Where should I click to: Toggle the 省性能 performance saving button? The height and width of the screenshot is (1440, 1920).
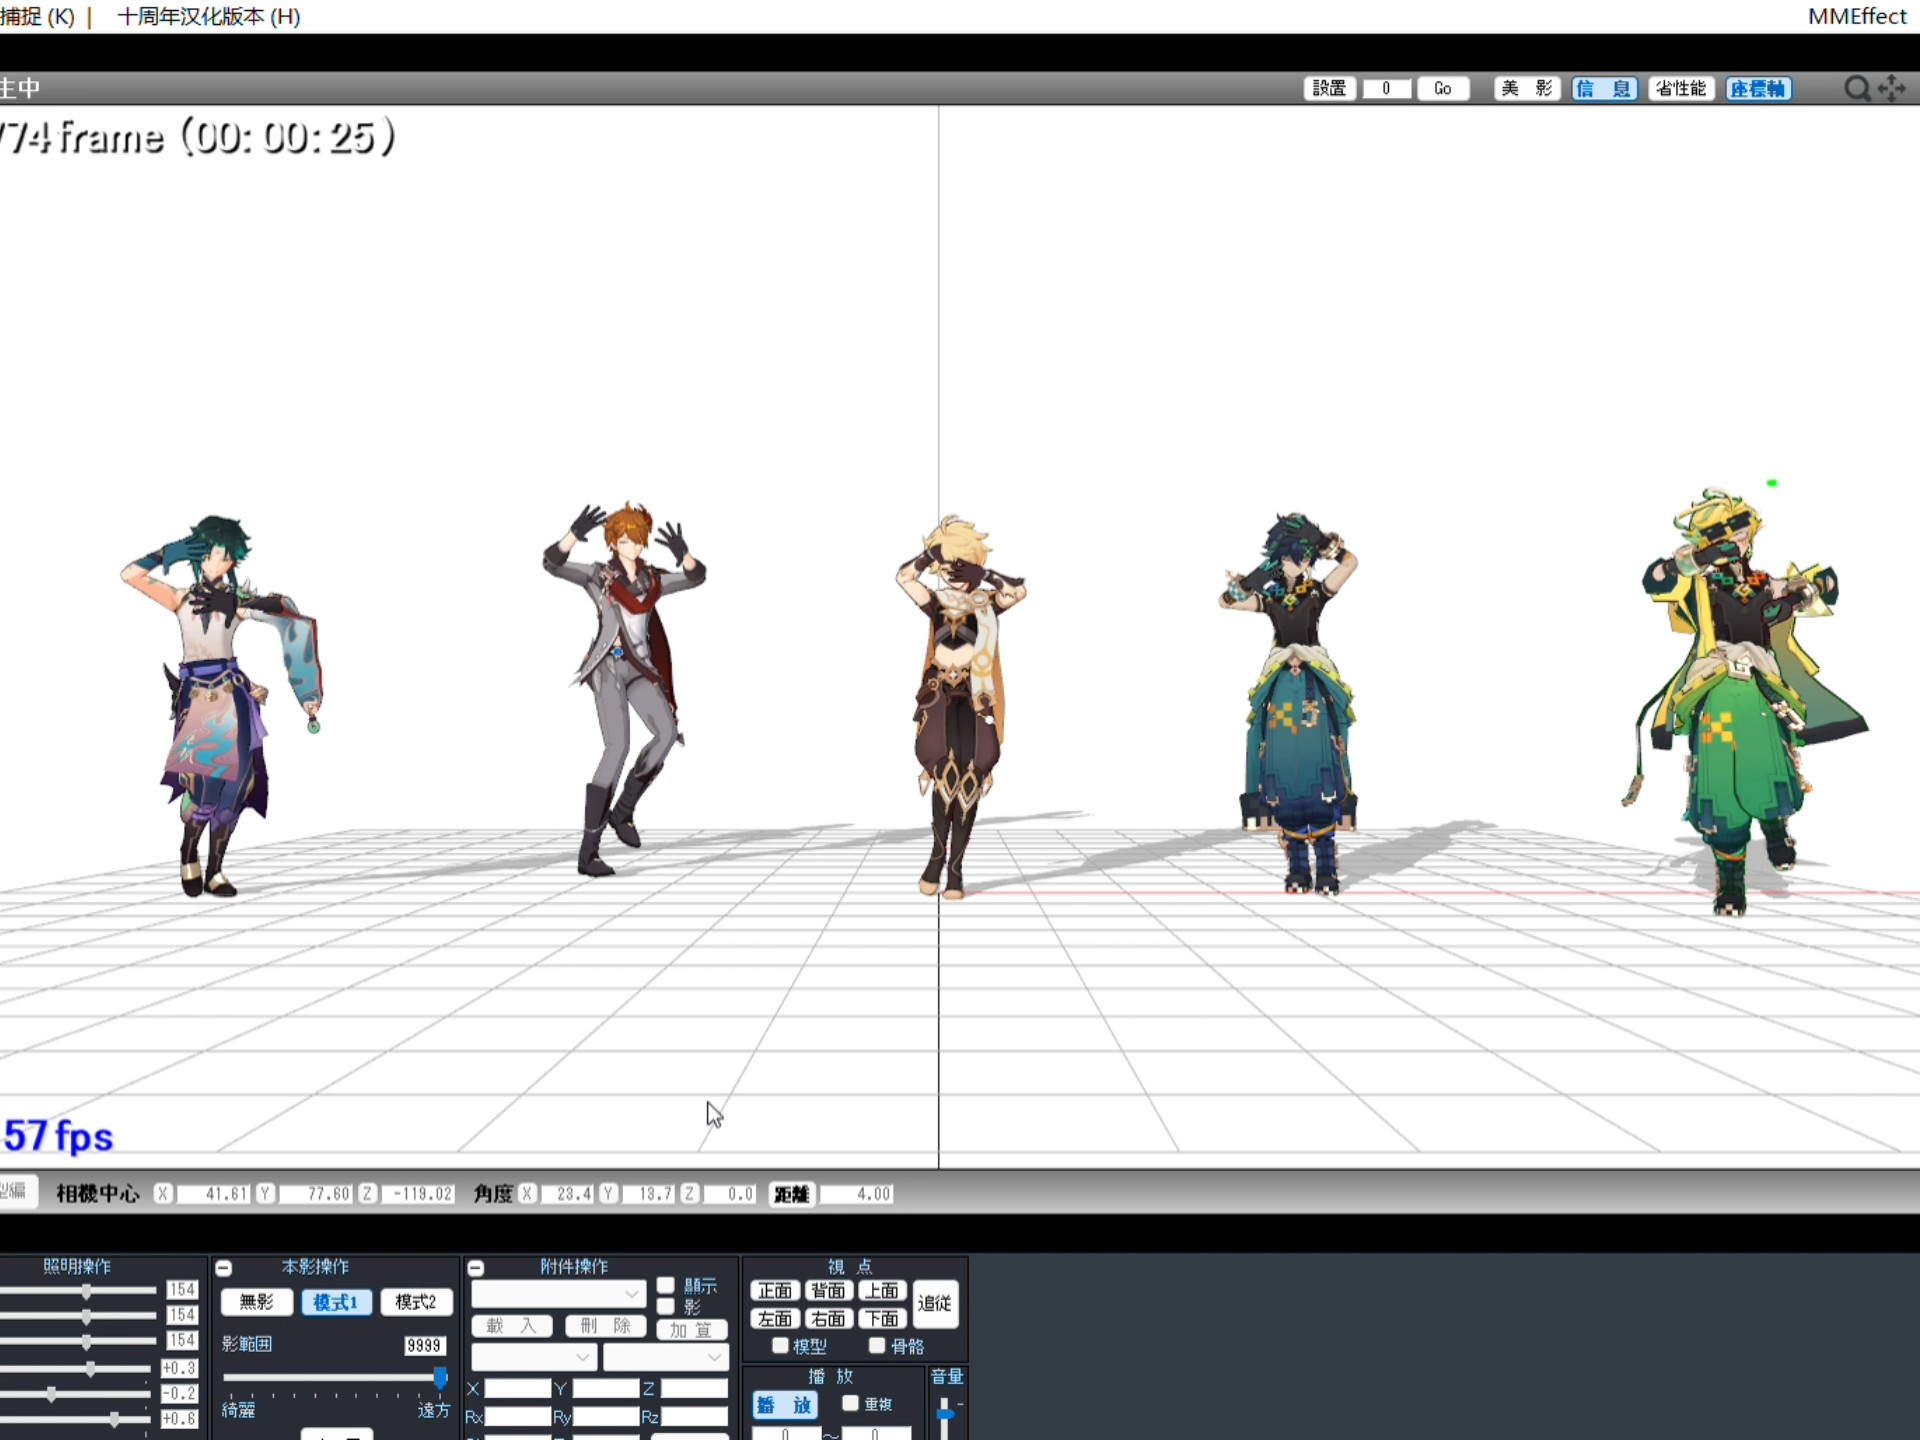pyautogui.click(x=1681, y=88)
